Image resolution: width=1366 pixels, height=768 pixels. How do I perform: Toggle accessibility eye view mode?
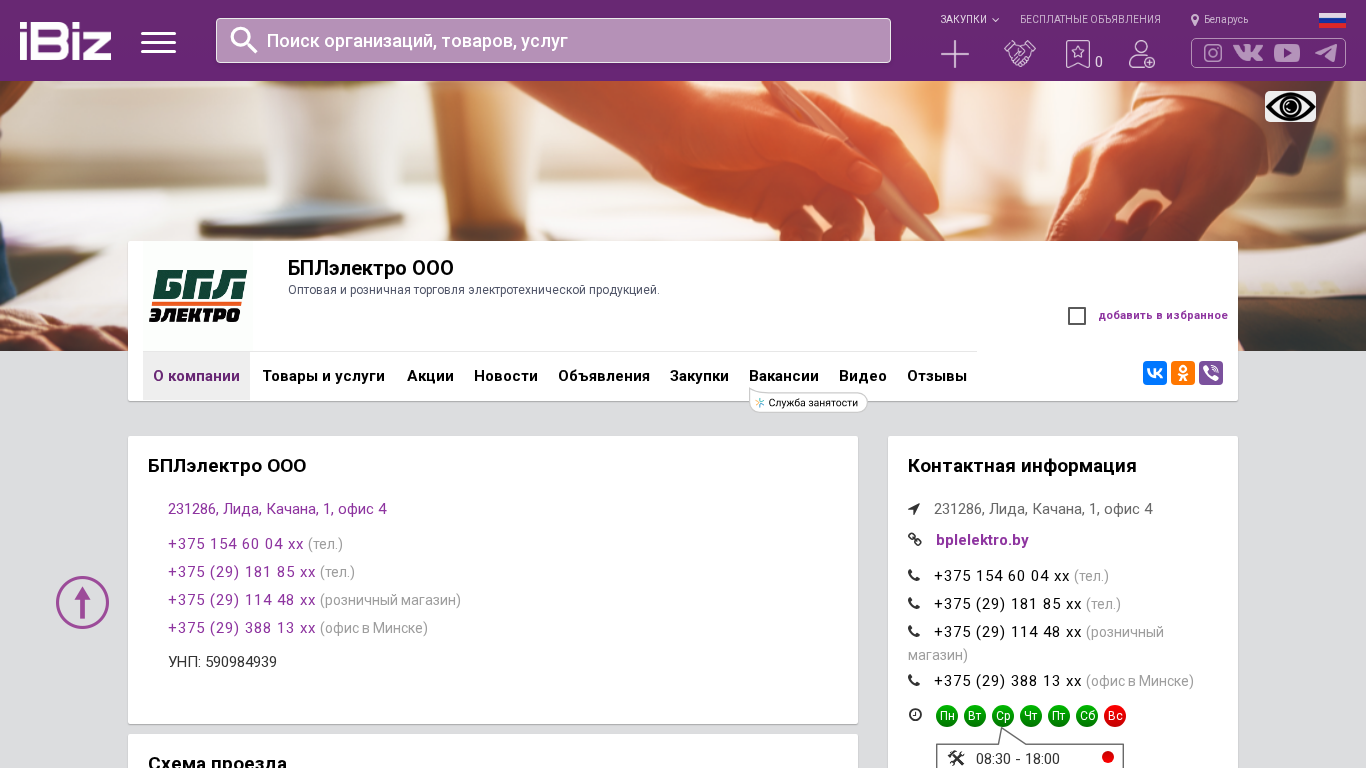click(1290, 106)
